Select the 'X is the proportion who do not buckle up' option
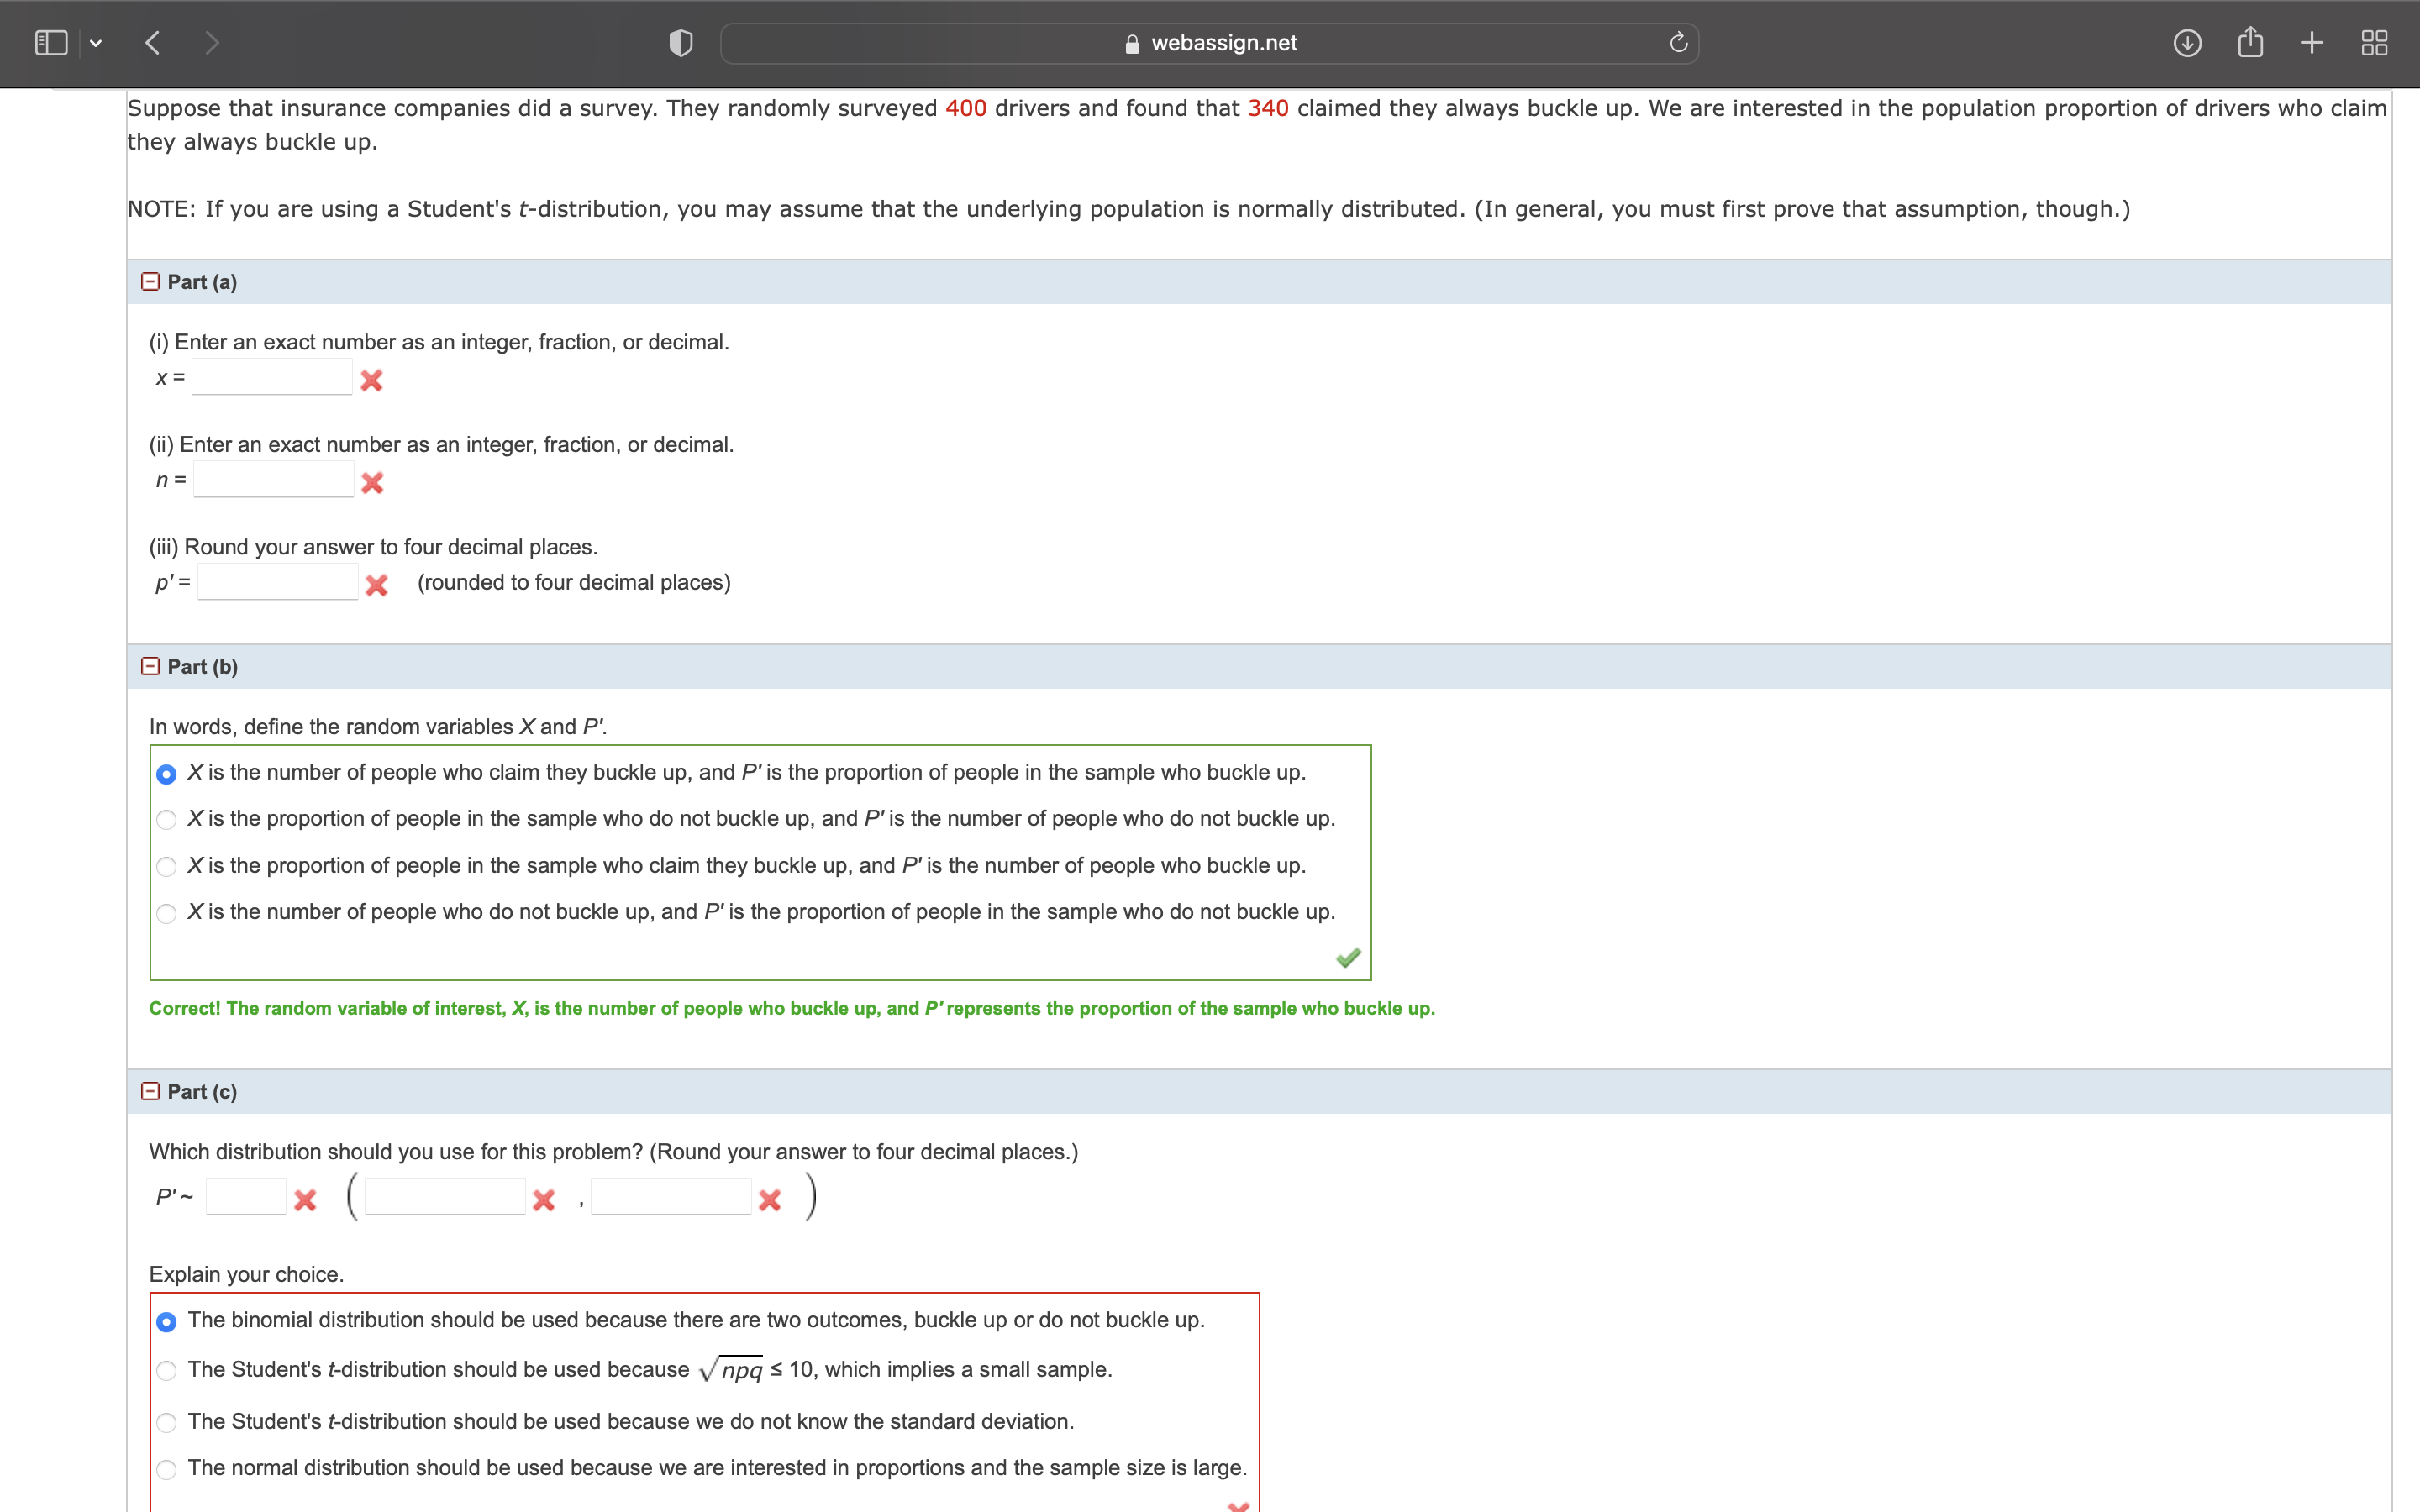 click(x=167, y=819)
